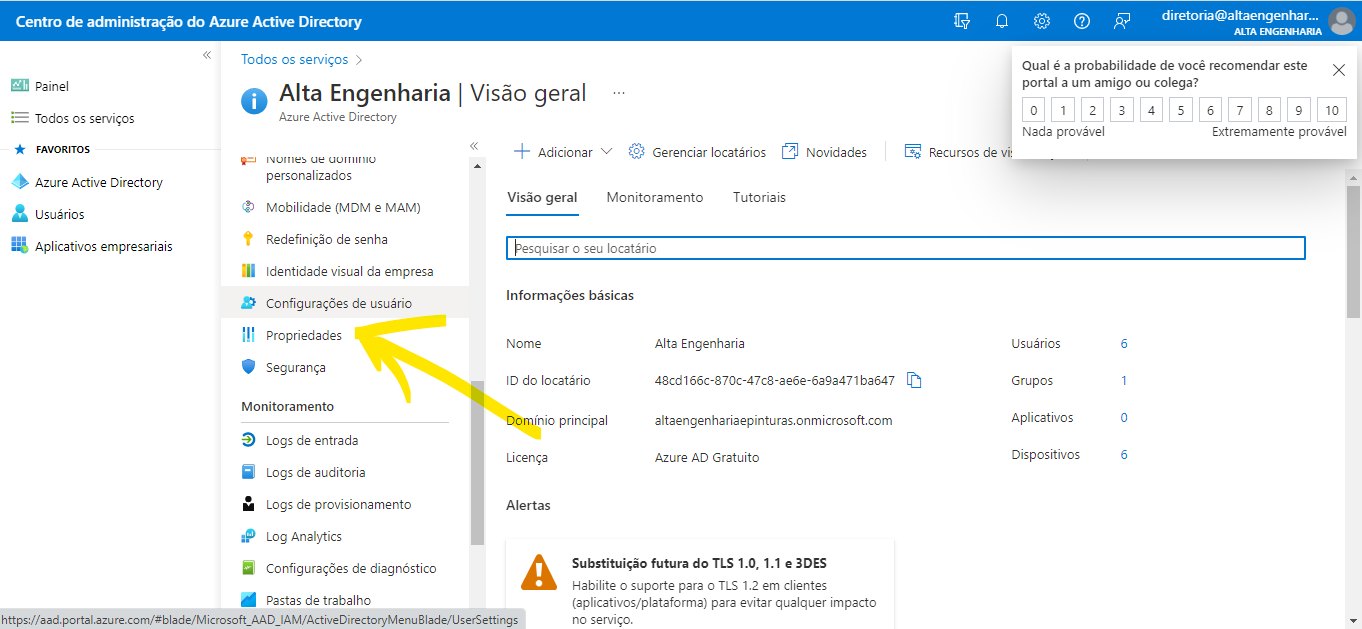This screenshot has height=629, width=1362.
Task: Select rating 9 in the survey
Action: 1299,110
